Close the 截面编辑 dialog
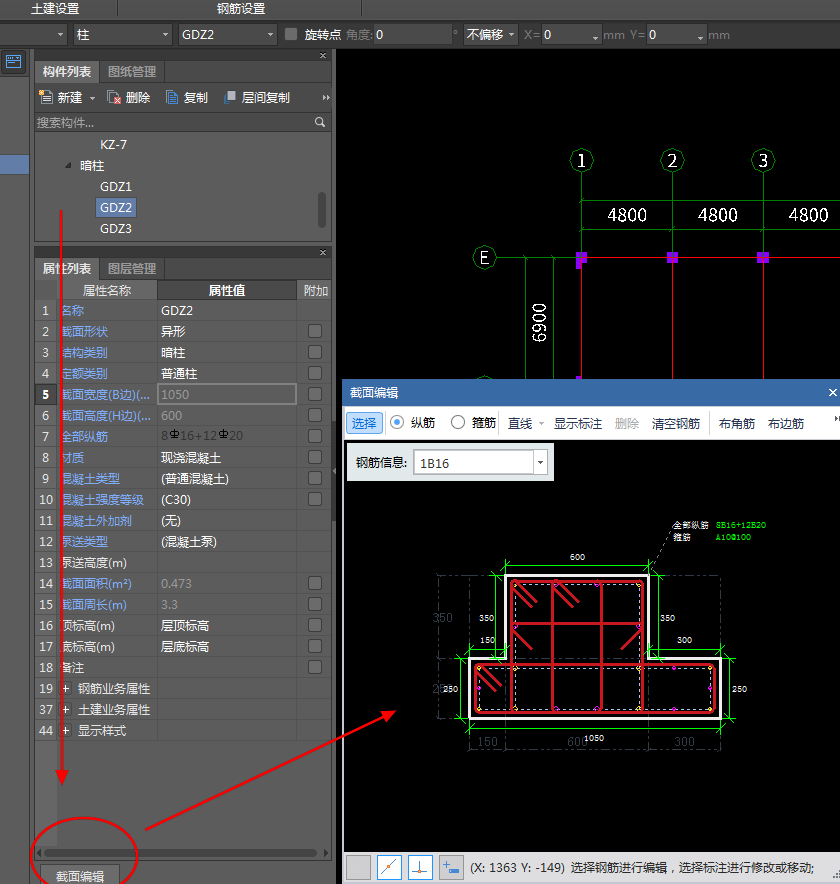This screenshot has height=884, width=840. pos(832,392)
